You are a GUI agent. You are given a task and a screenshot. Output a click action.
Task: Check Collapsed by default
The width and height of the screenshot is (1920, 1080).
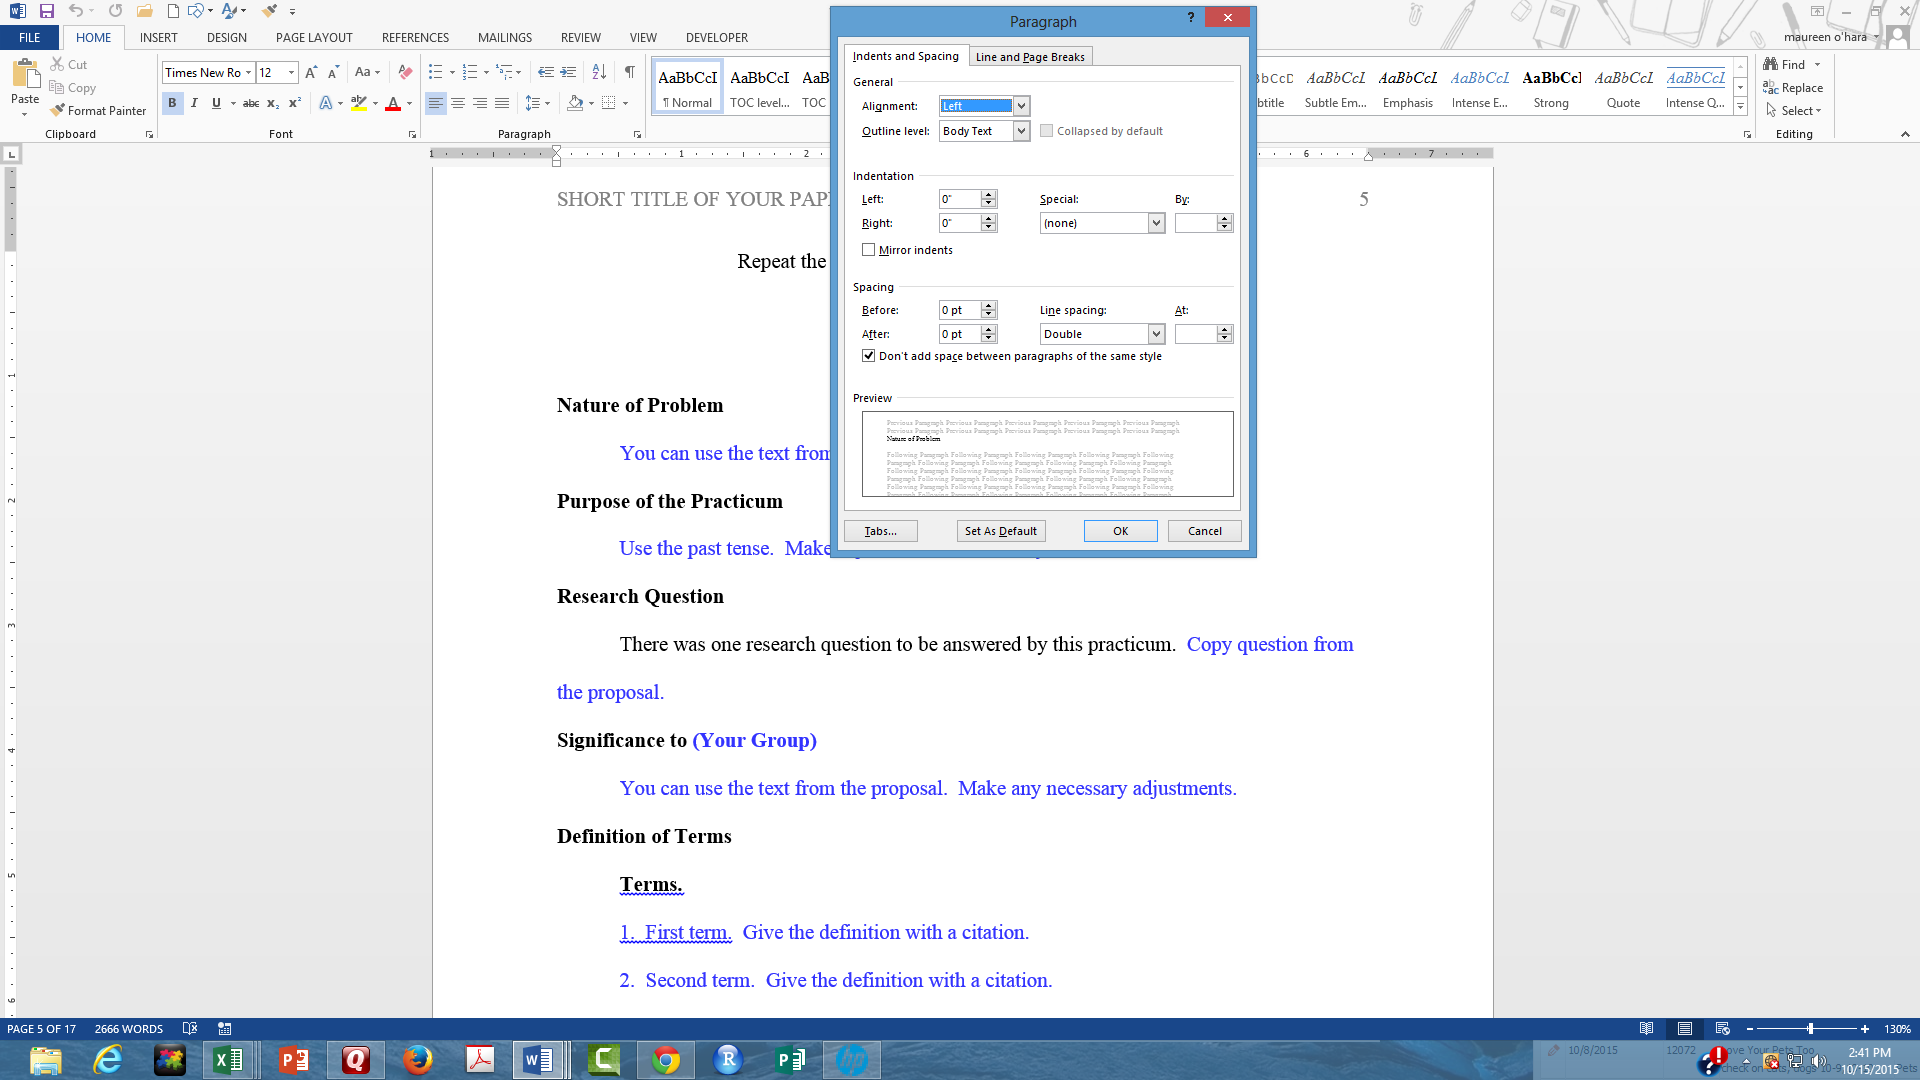(x=1046, y=130)
